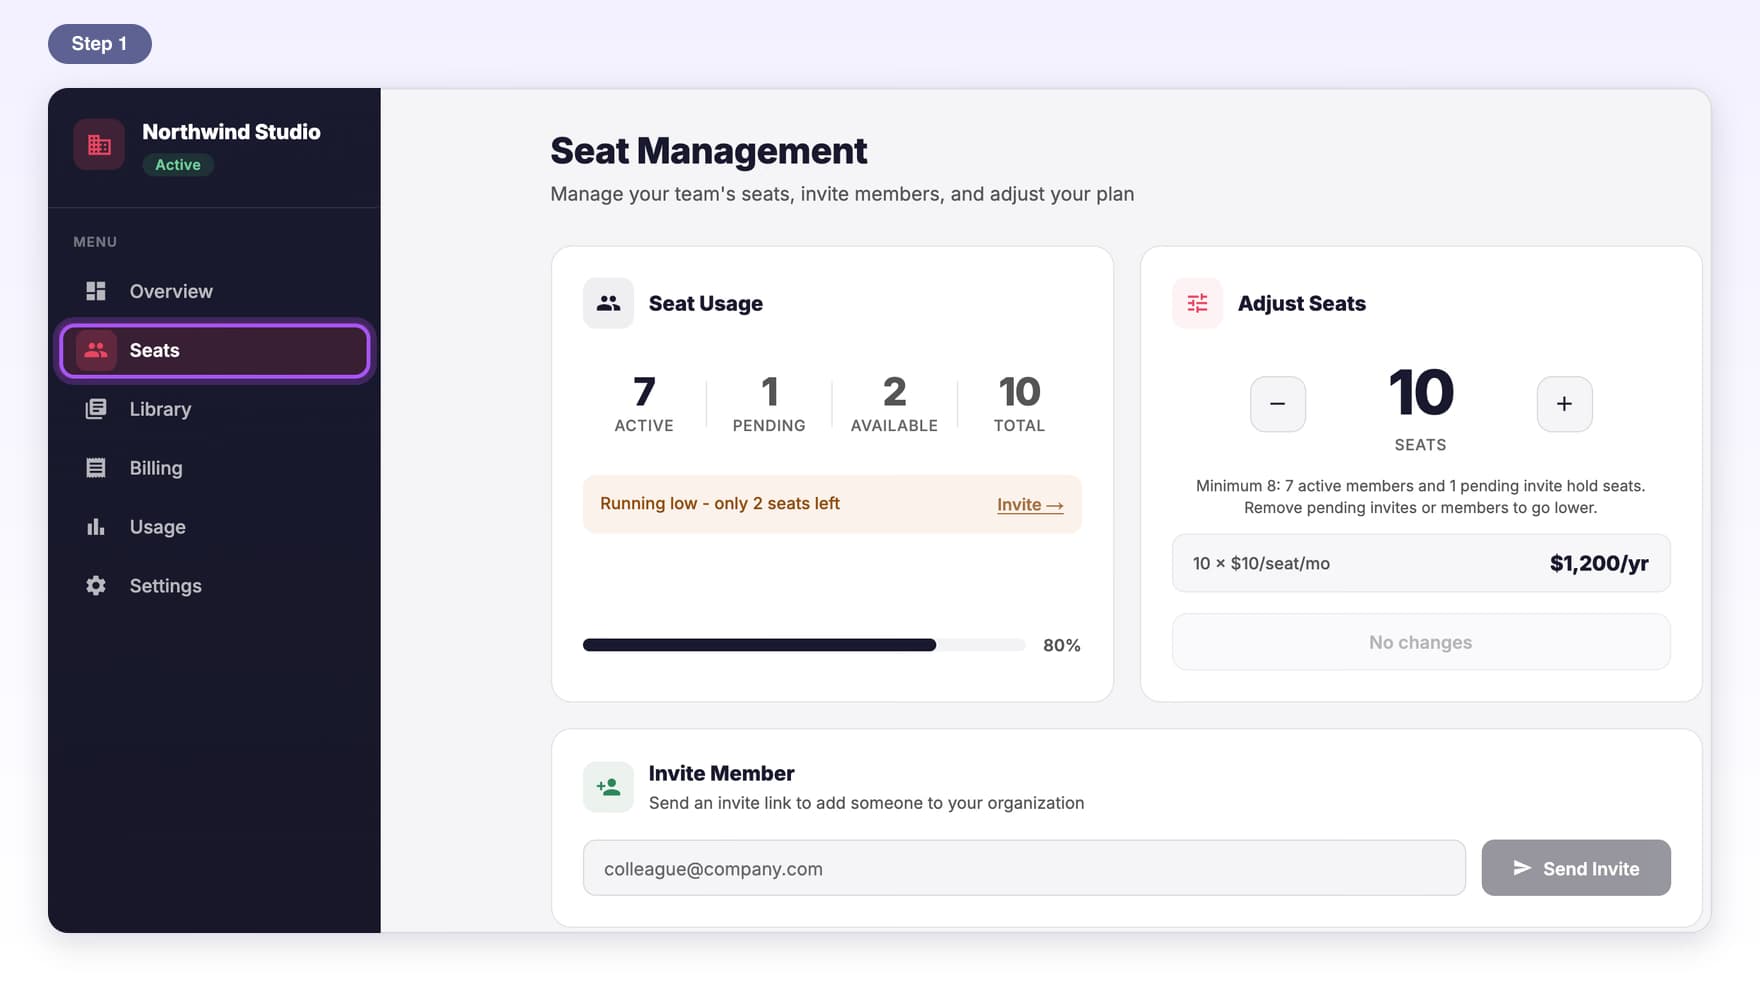Click the 80% usage label
The width and height of the screenshot is (1760, 981).
1061,646
